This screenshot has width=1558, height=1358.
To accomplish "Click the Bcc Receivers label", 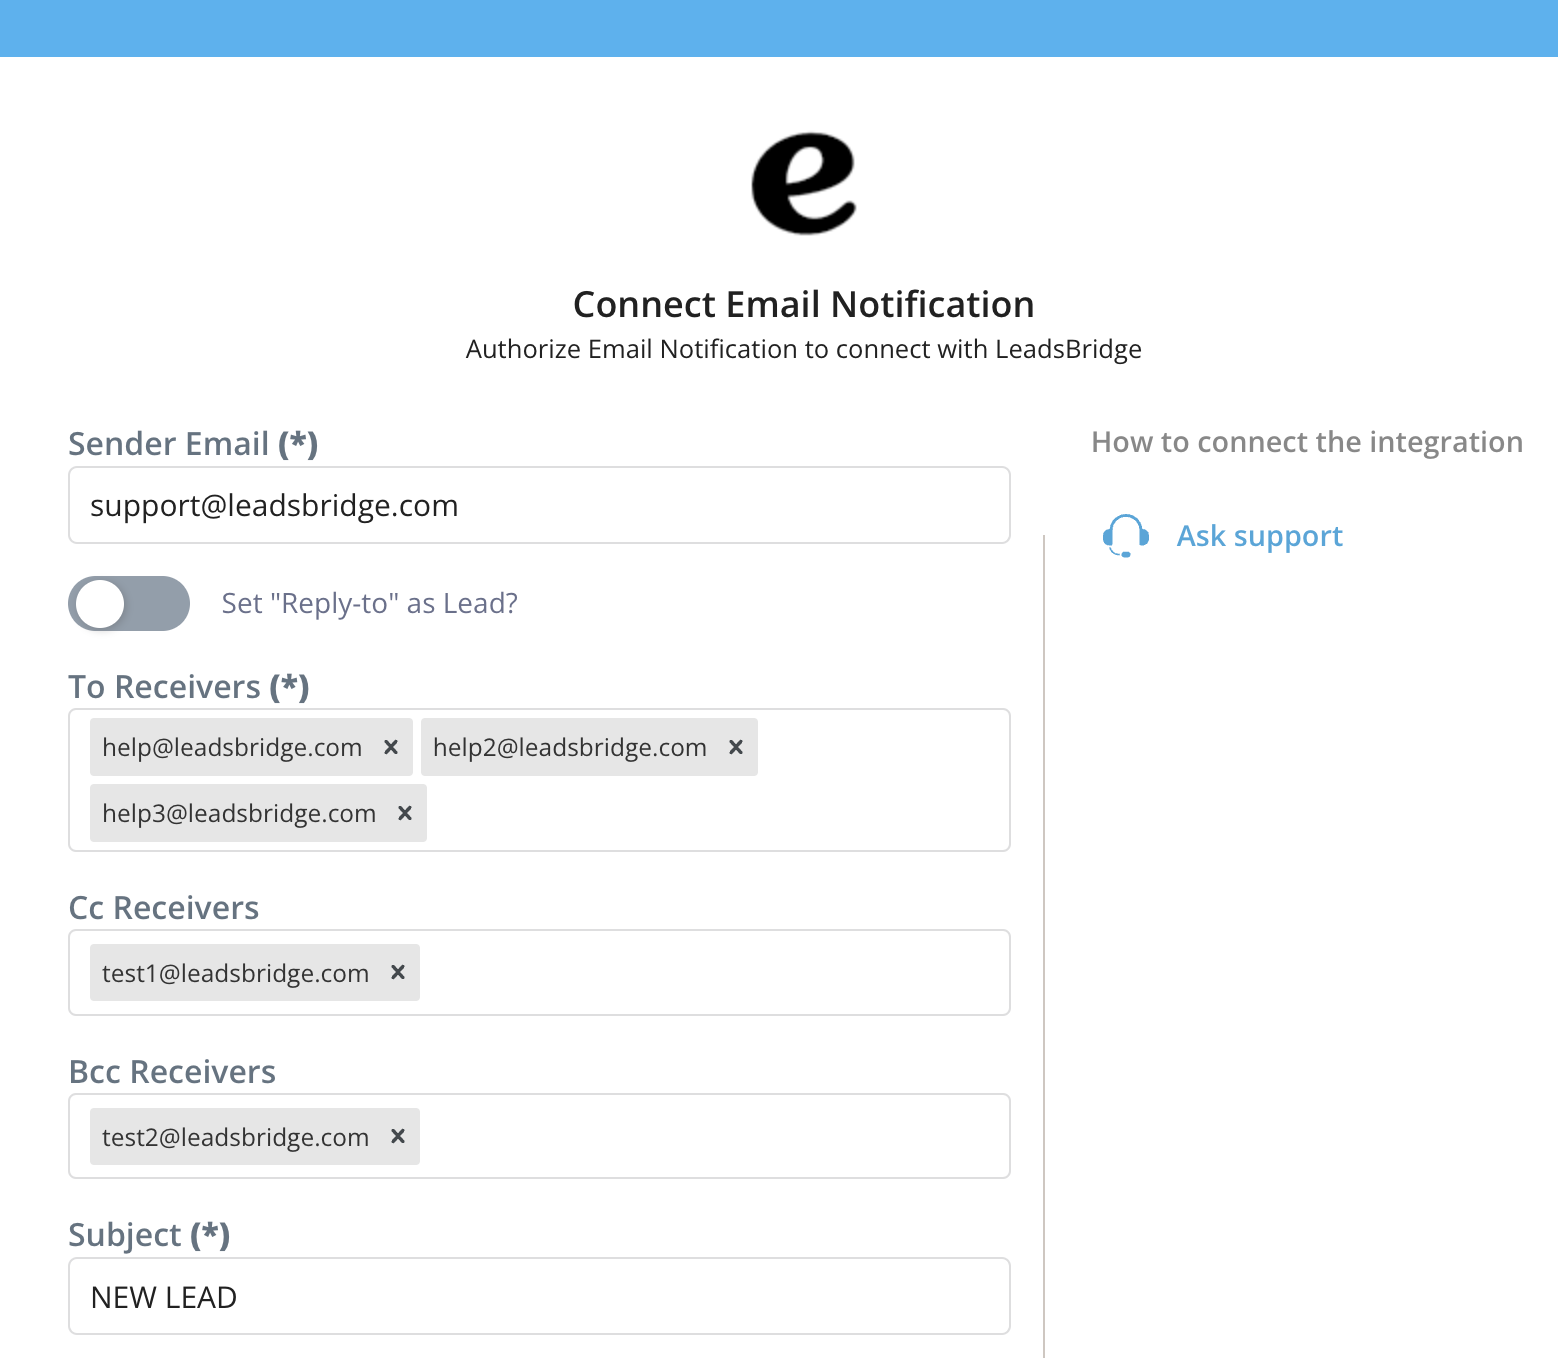I will [172, 1072].
